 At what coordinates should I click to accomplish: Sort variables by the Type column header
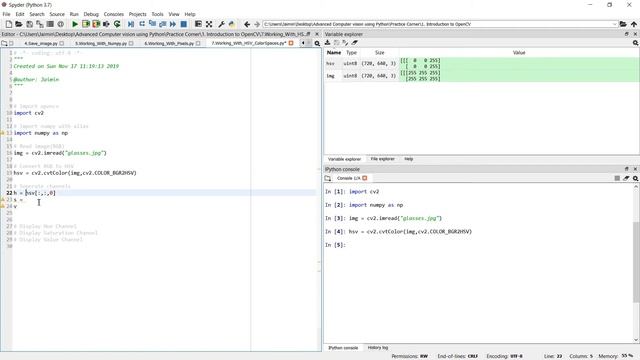tap(351, 53)
